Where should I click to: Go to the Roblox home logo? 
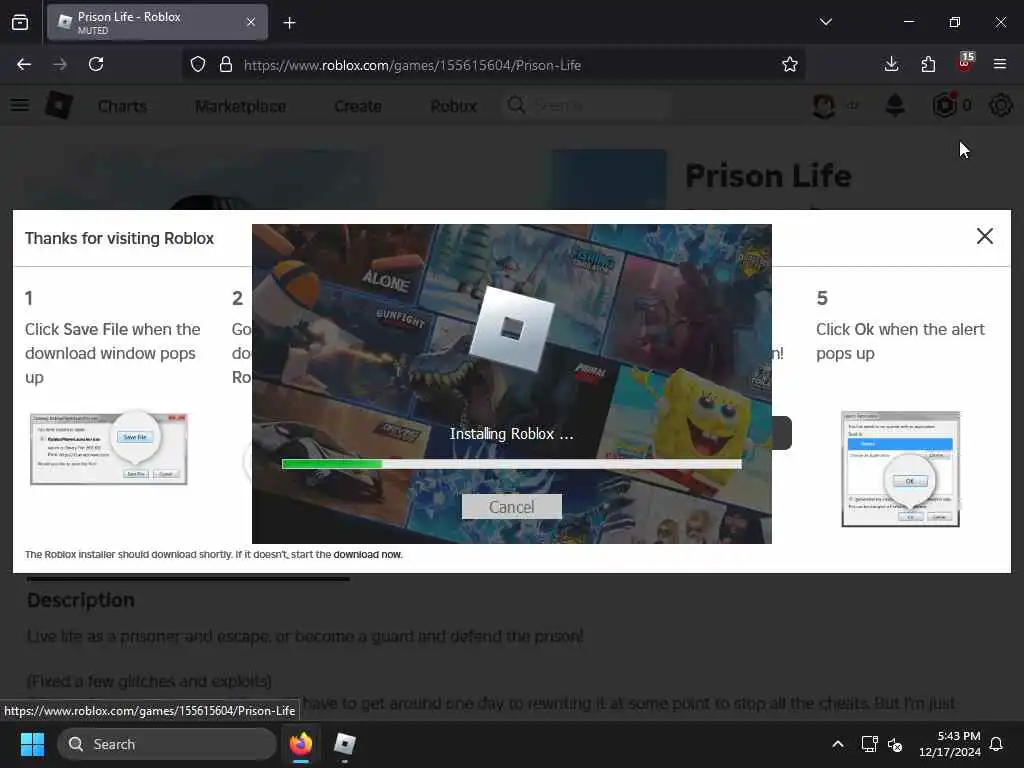point(59,105)
